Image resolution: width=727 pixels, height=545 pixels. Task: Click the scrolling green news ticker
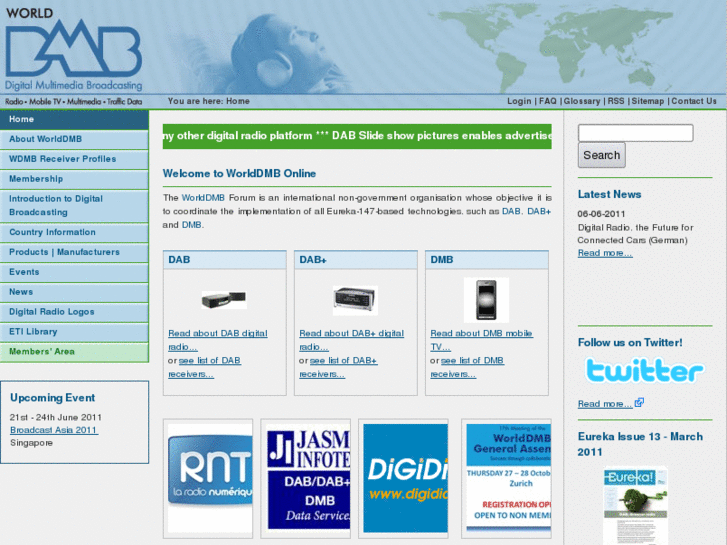[357, 136]
